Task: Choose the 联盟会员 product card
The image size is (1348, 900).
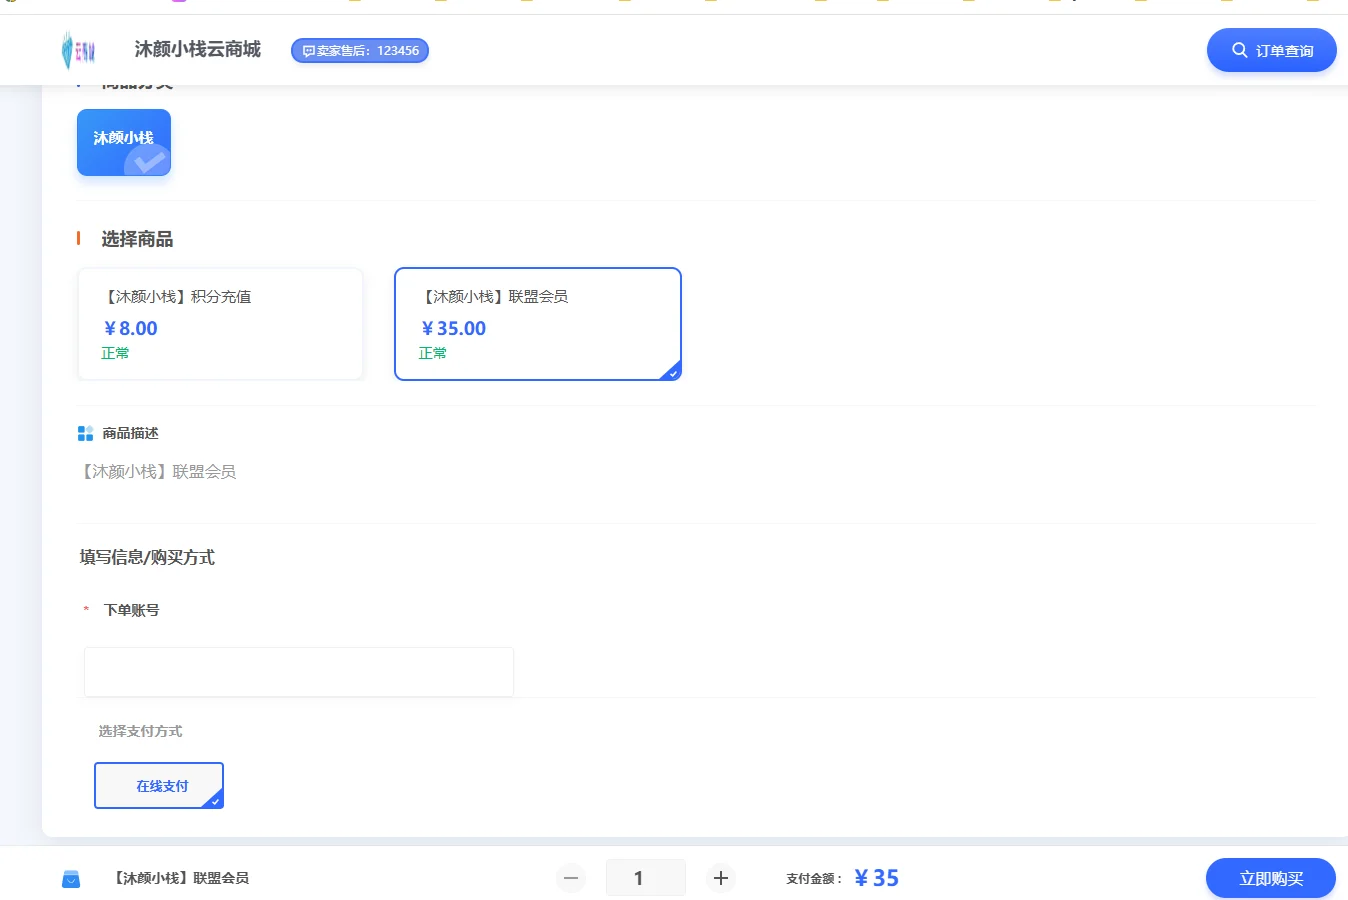Action: coord(538,324)
